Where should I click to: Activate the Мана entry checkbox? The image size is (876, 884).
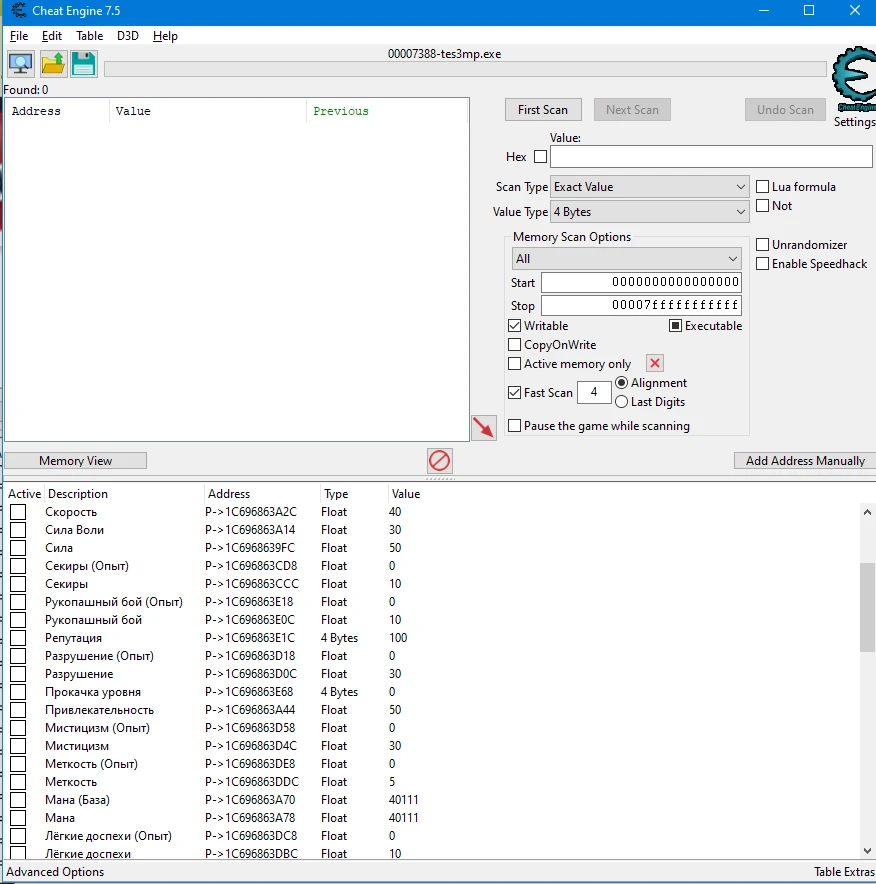[x=18, y=817]
